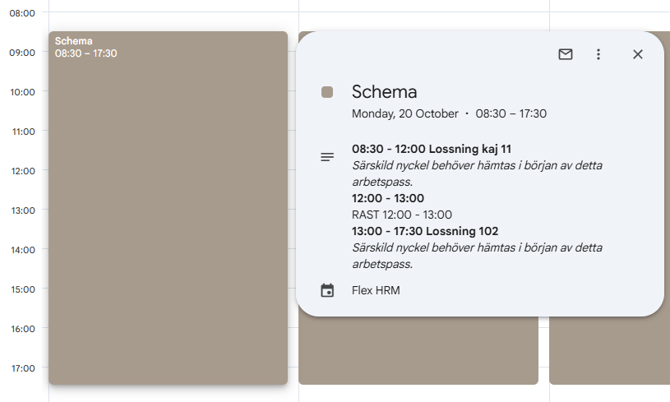
Task: Click the Flex HRM calendar name
Action: 376,291
